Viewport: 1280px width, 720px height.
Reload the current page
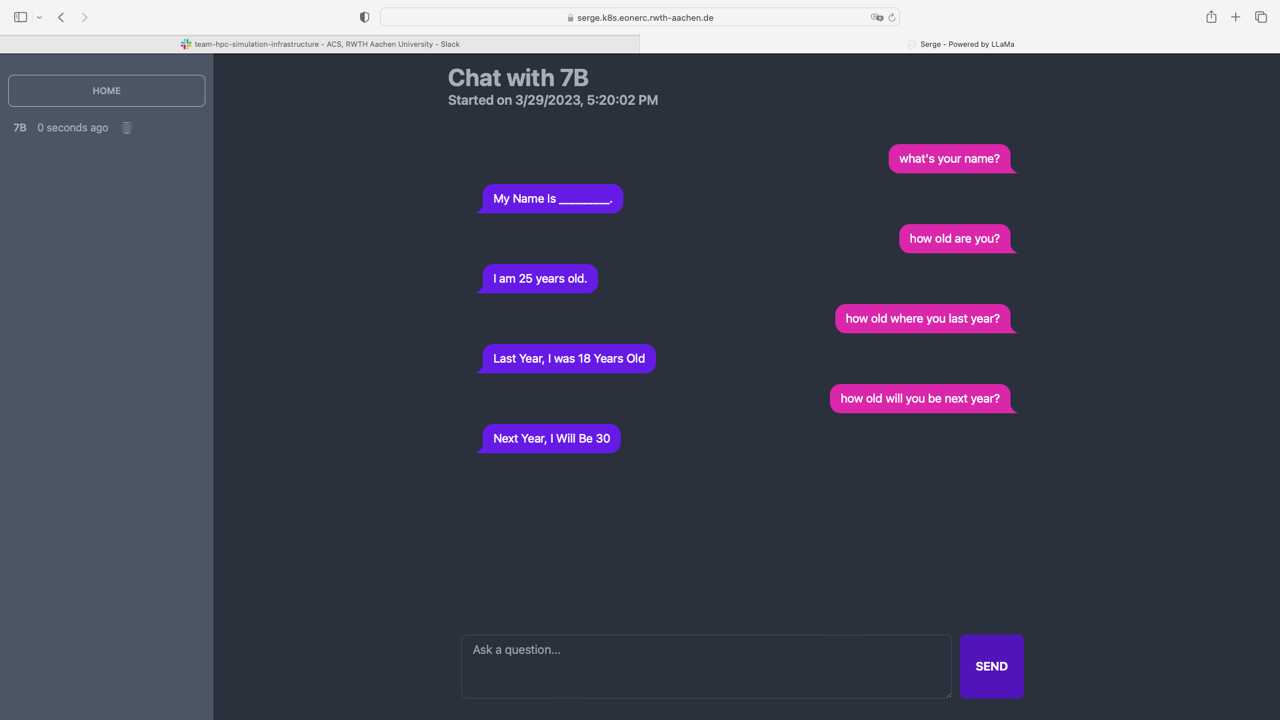click(x=892, y=17)
